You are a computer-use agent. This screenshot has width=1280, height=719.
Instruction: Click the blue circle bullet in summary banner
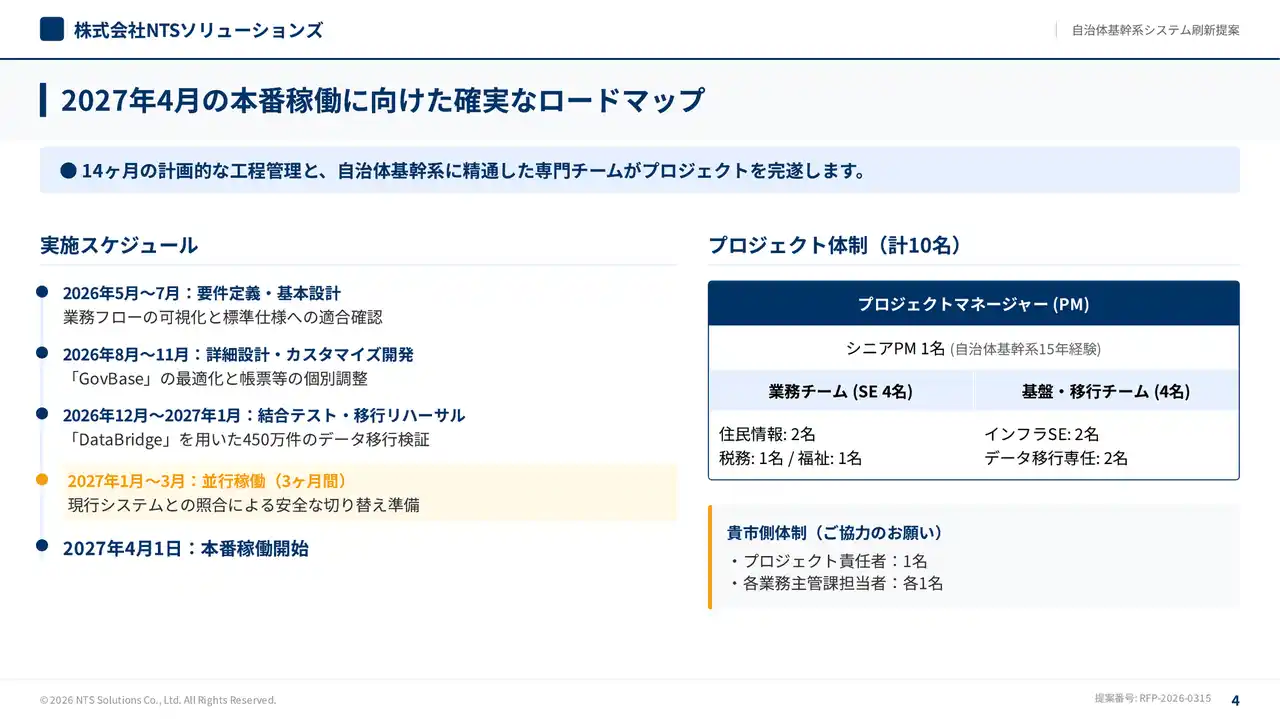[x=69, y=171]
